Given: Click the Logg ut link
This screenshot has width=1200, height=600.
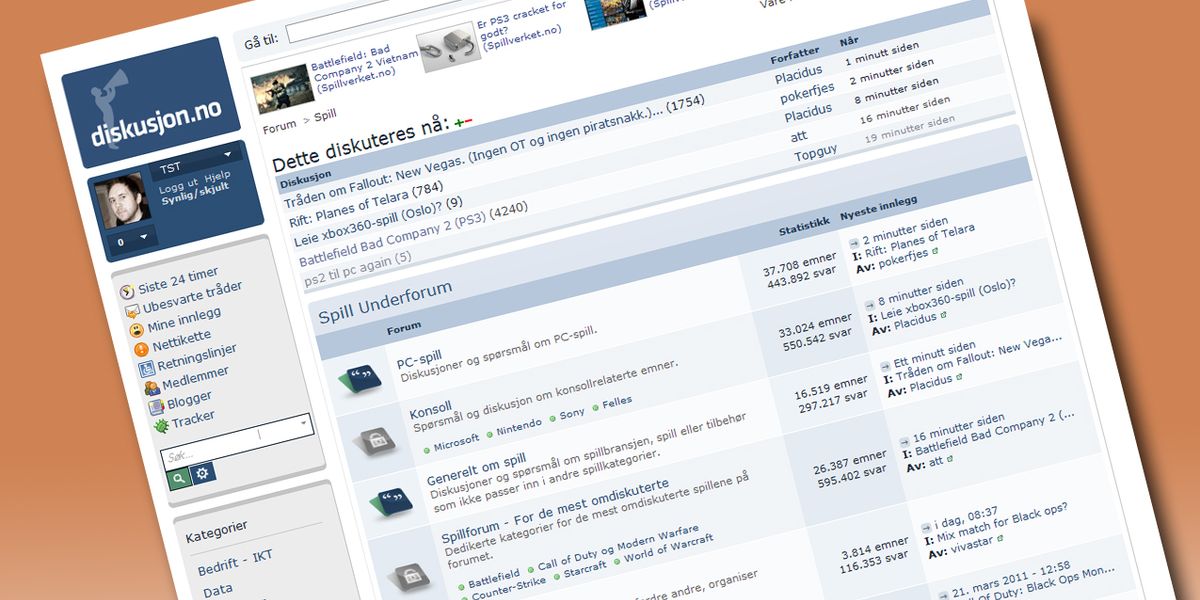Looking at the screenshot, I should (x=177, y=186).
